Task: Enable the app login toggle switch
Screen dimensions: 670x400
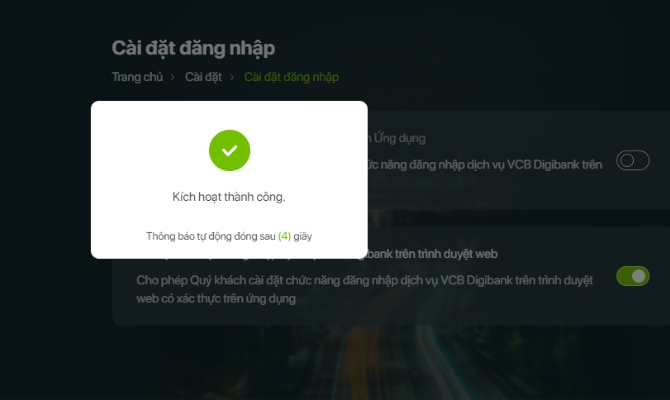Action: click(632, 160)
